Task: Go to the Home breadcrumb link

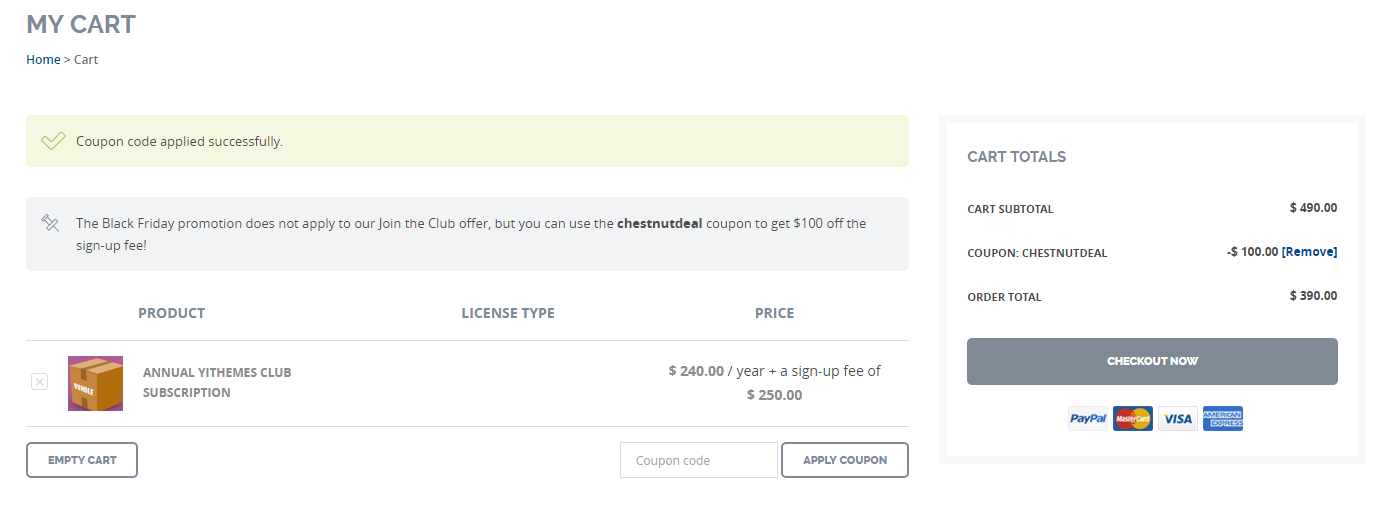Action: pyautogui.click(x=43, y=60)
